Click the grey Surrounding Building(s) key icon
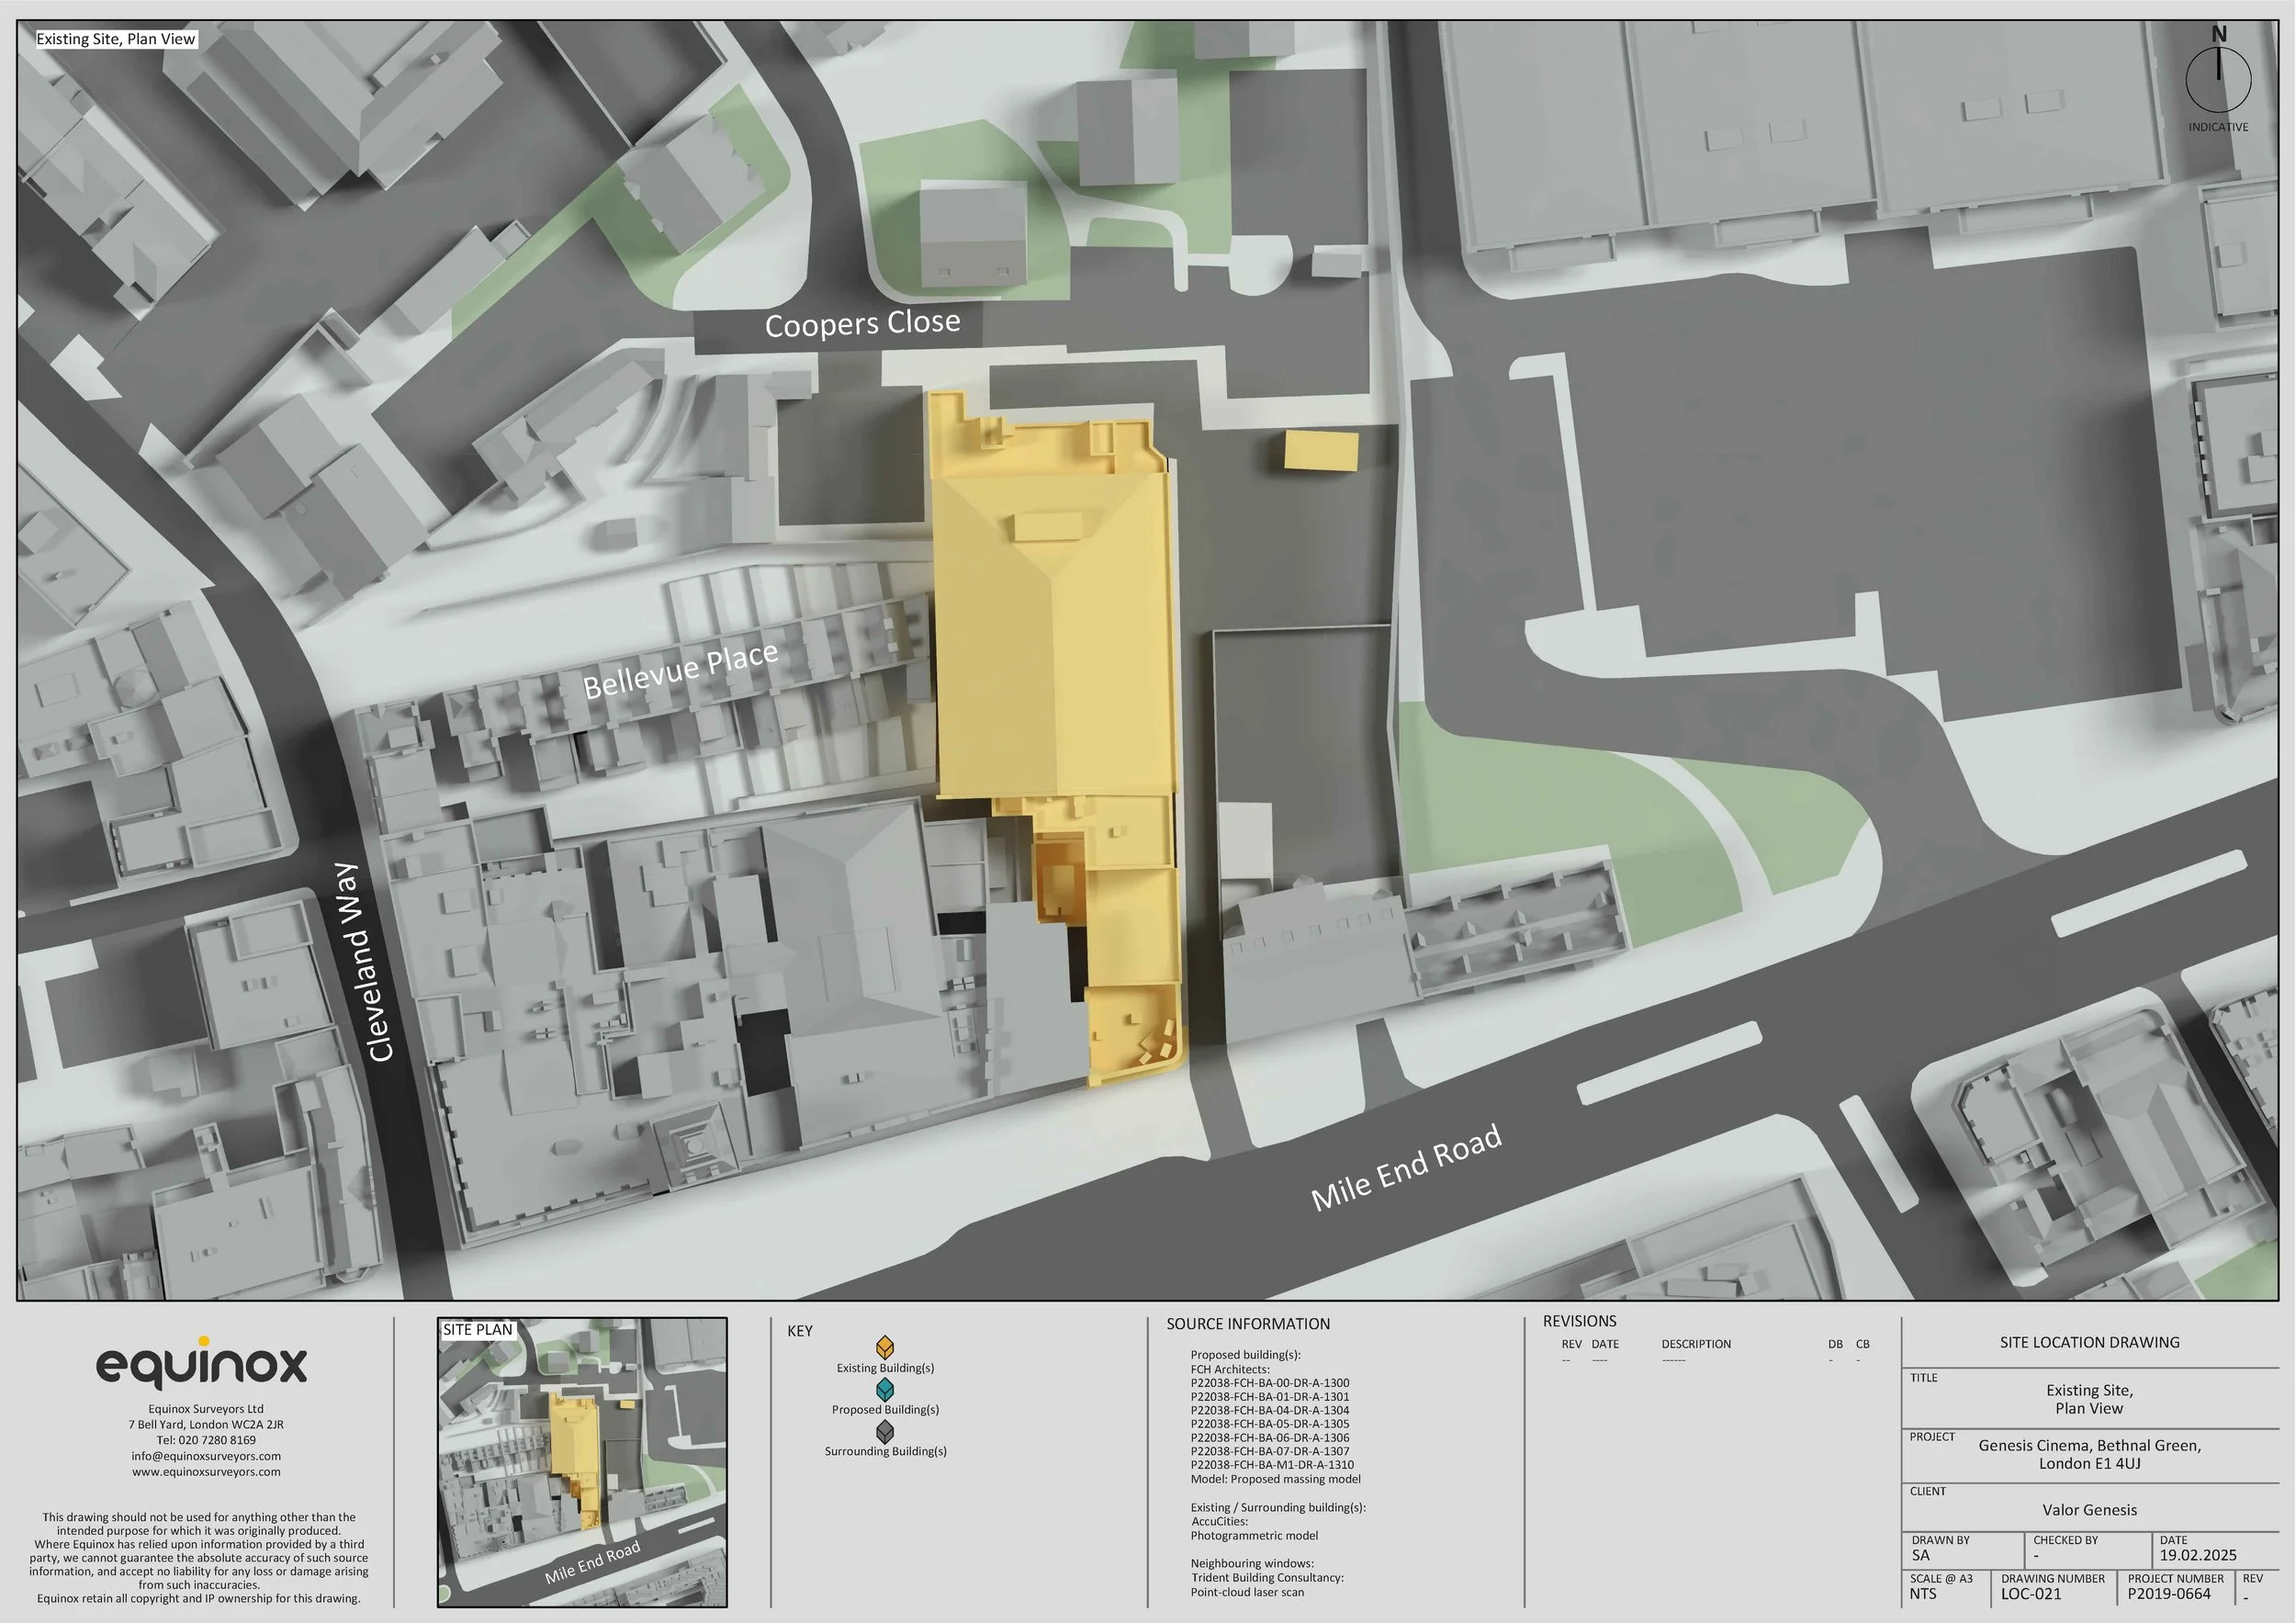Image resolution: width=2296 pixels, height=1623 pixels. click(x=885, y=1431)
